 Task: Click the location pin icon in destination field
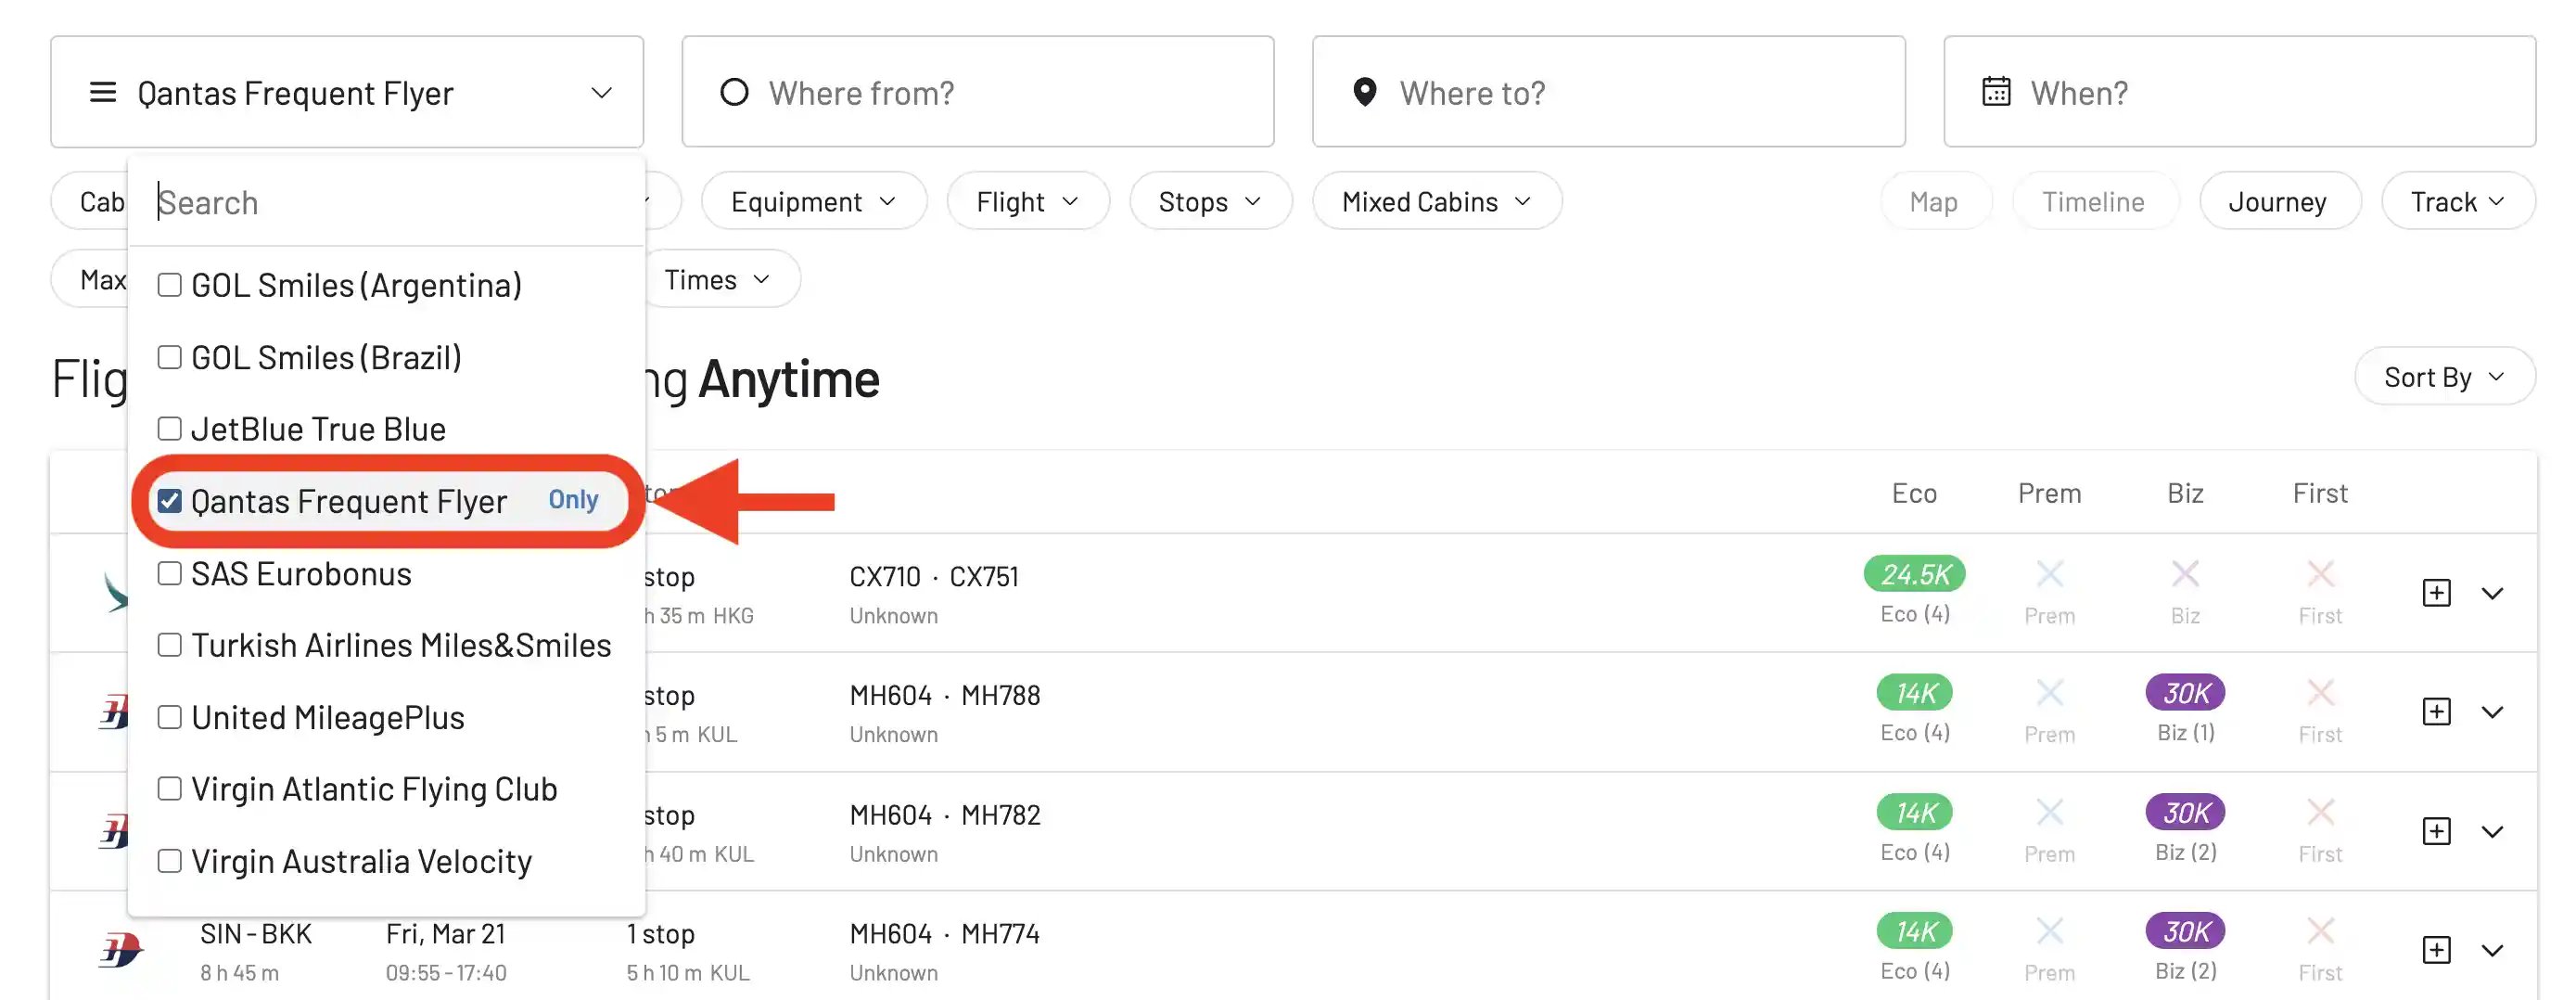[1365, 92]
